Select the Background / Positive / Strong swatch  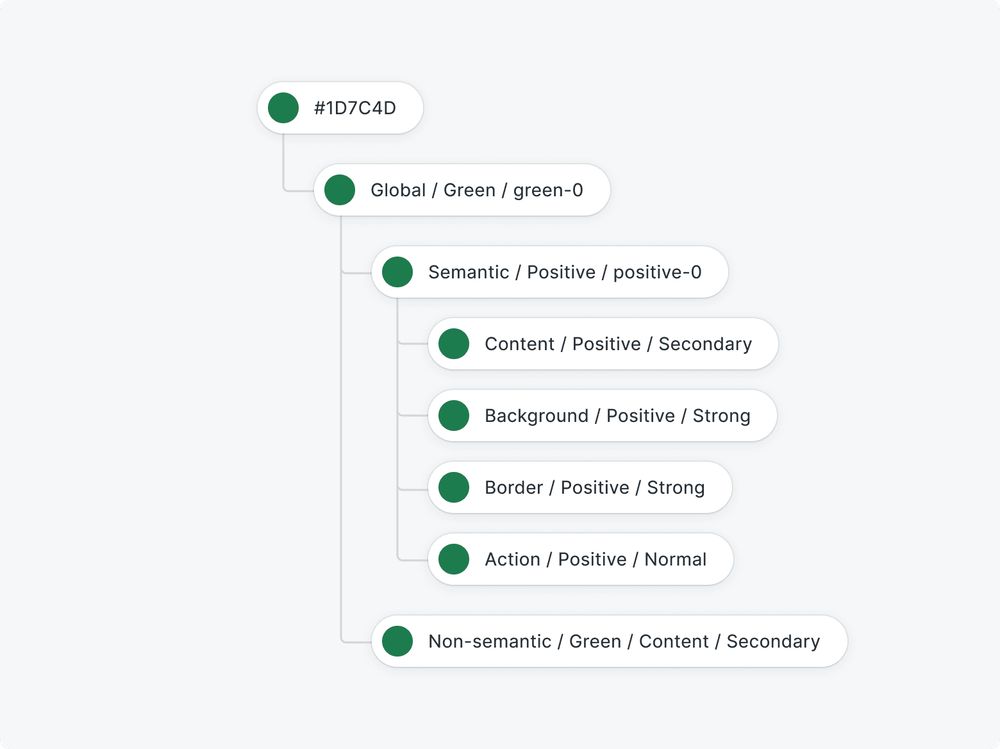[454, 416]
